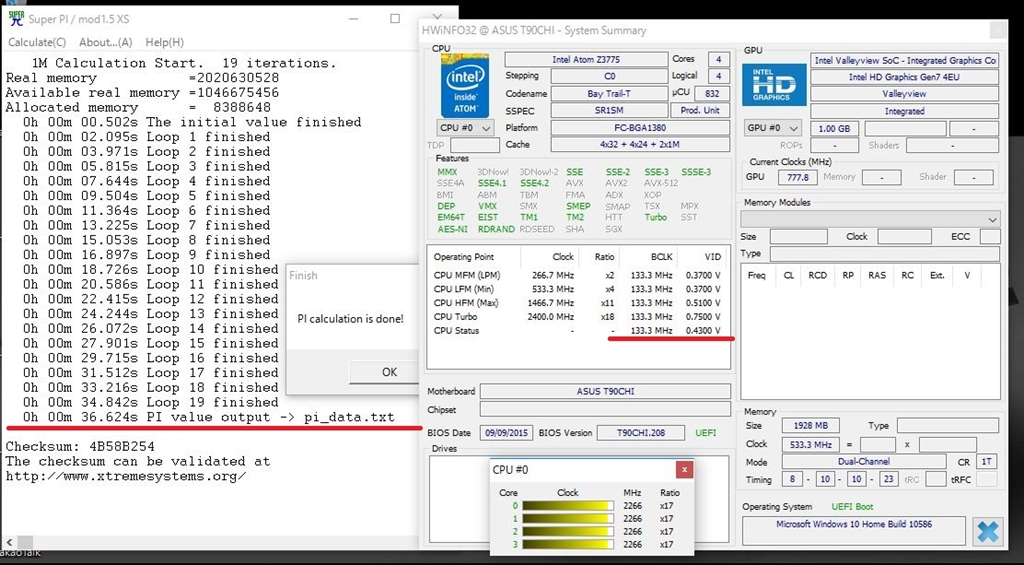Click the SSE4.2 feature label
The image size is (1024, 565).
535,184
